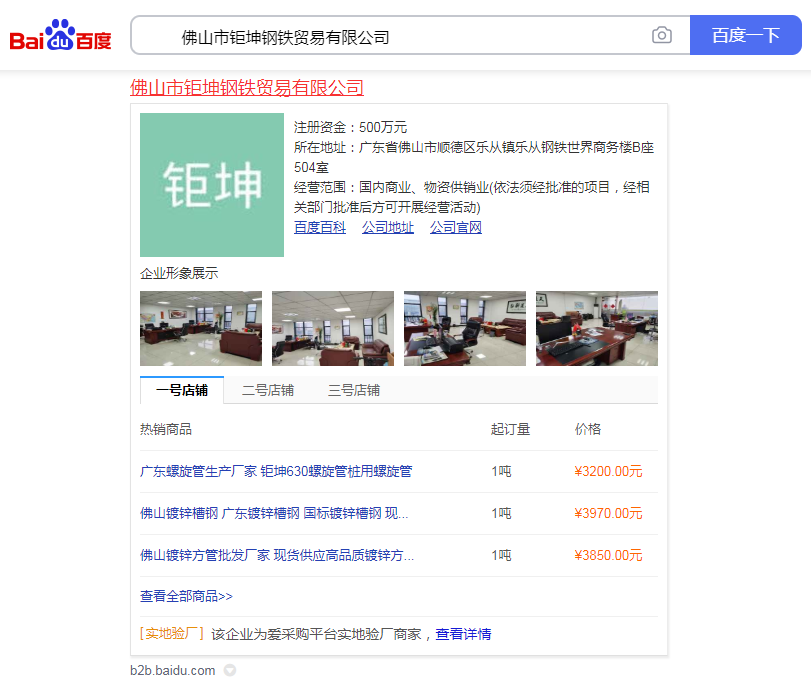This screenshot has height=684, width=811.
Task: Open the 百度百科 link
Action: (x=320, y=227)
